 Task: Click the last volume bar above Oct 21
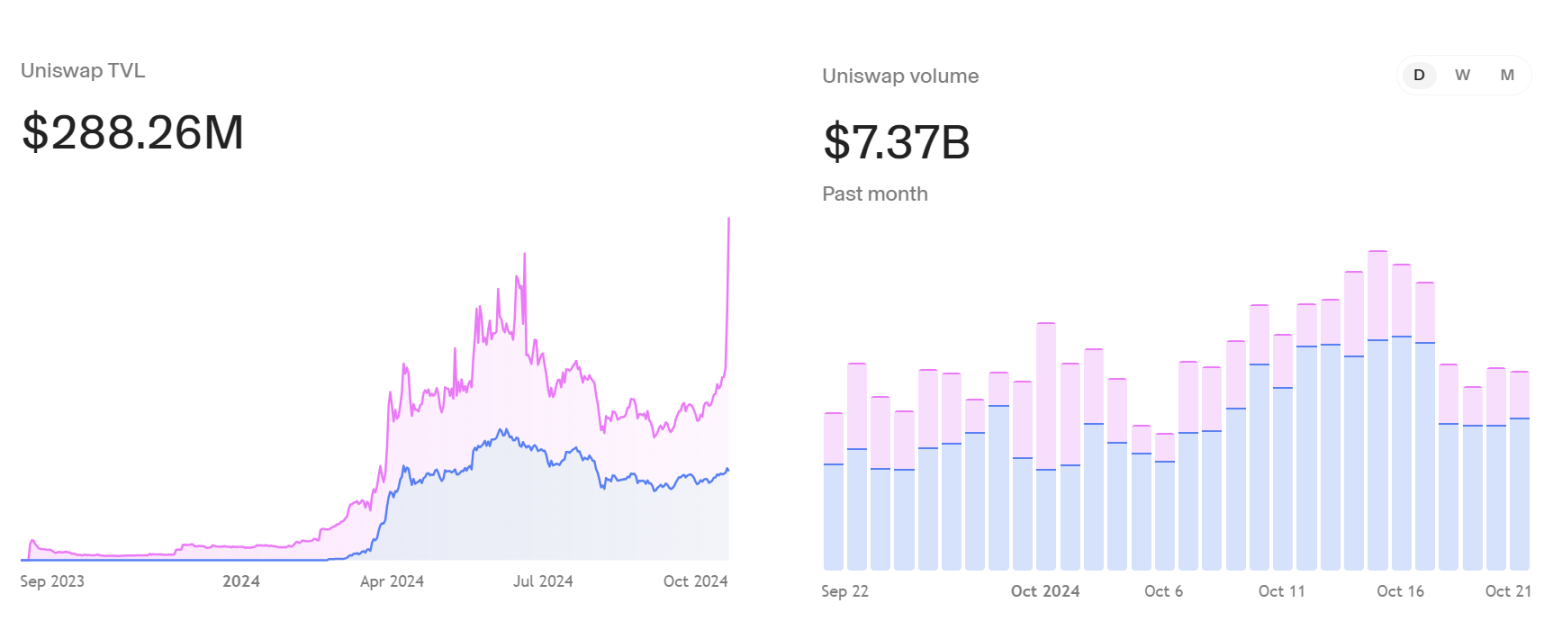coord(1519,470)
